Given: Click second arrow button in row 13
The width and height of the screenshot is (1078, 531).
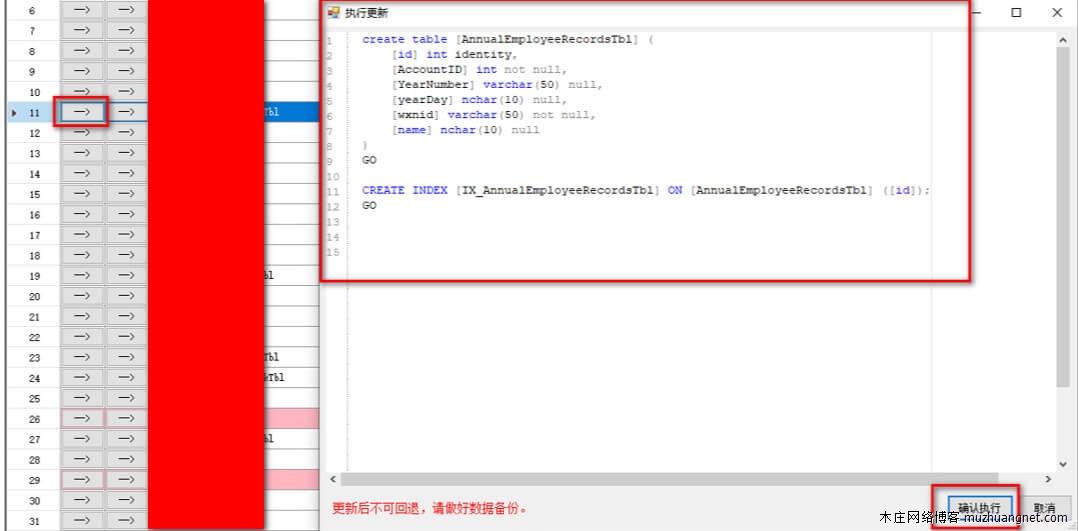Looking at the screenshot, I should click(x=126, y=153).
